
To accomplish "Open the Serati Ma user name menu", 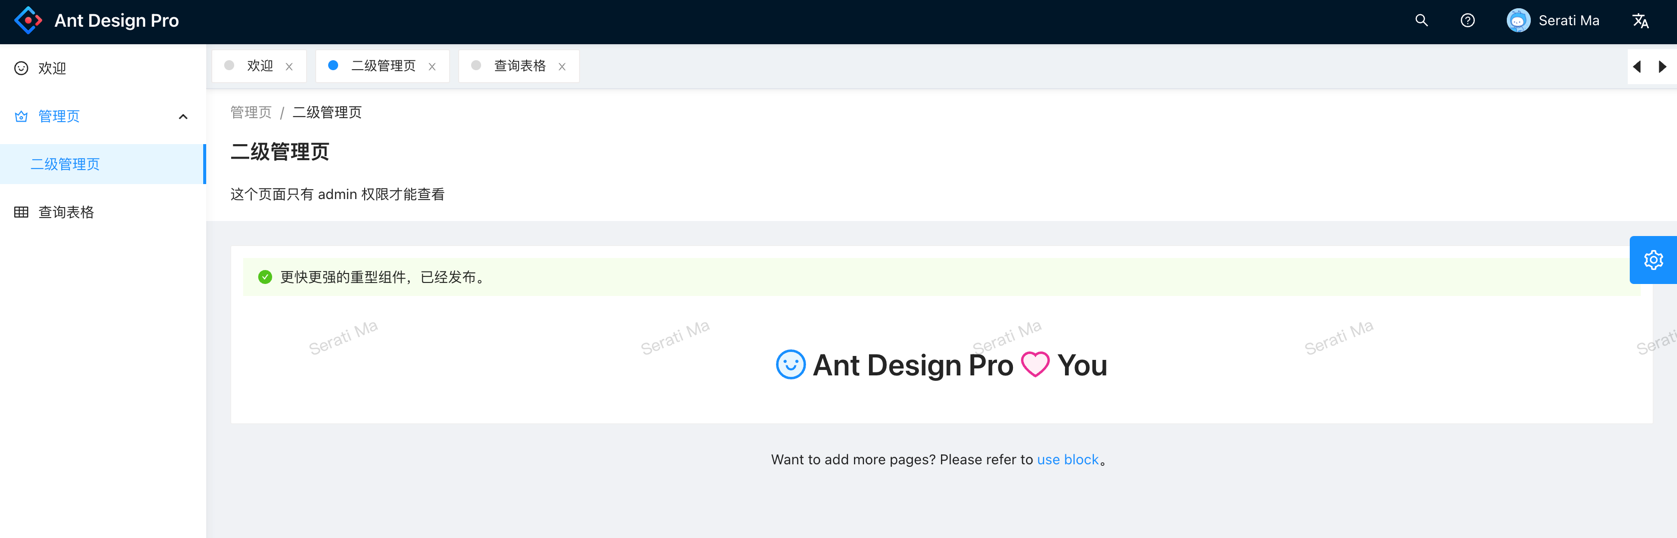I will (x=1568, y=20).
